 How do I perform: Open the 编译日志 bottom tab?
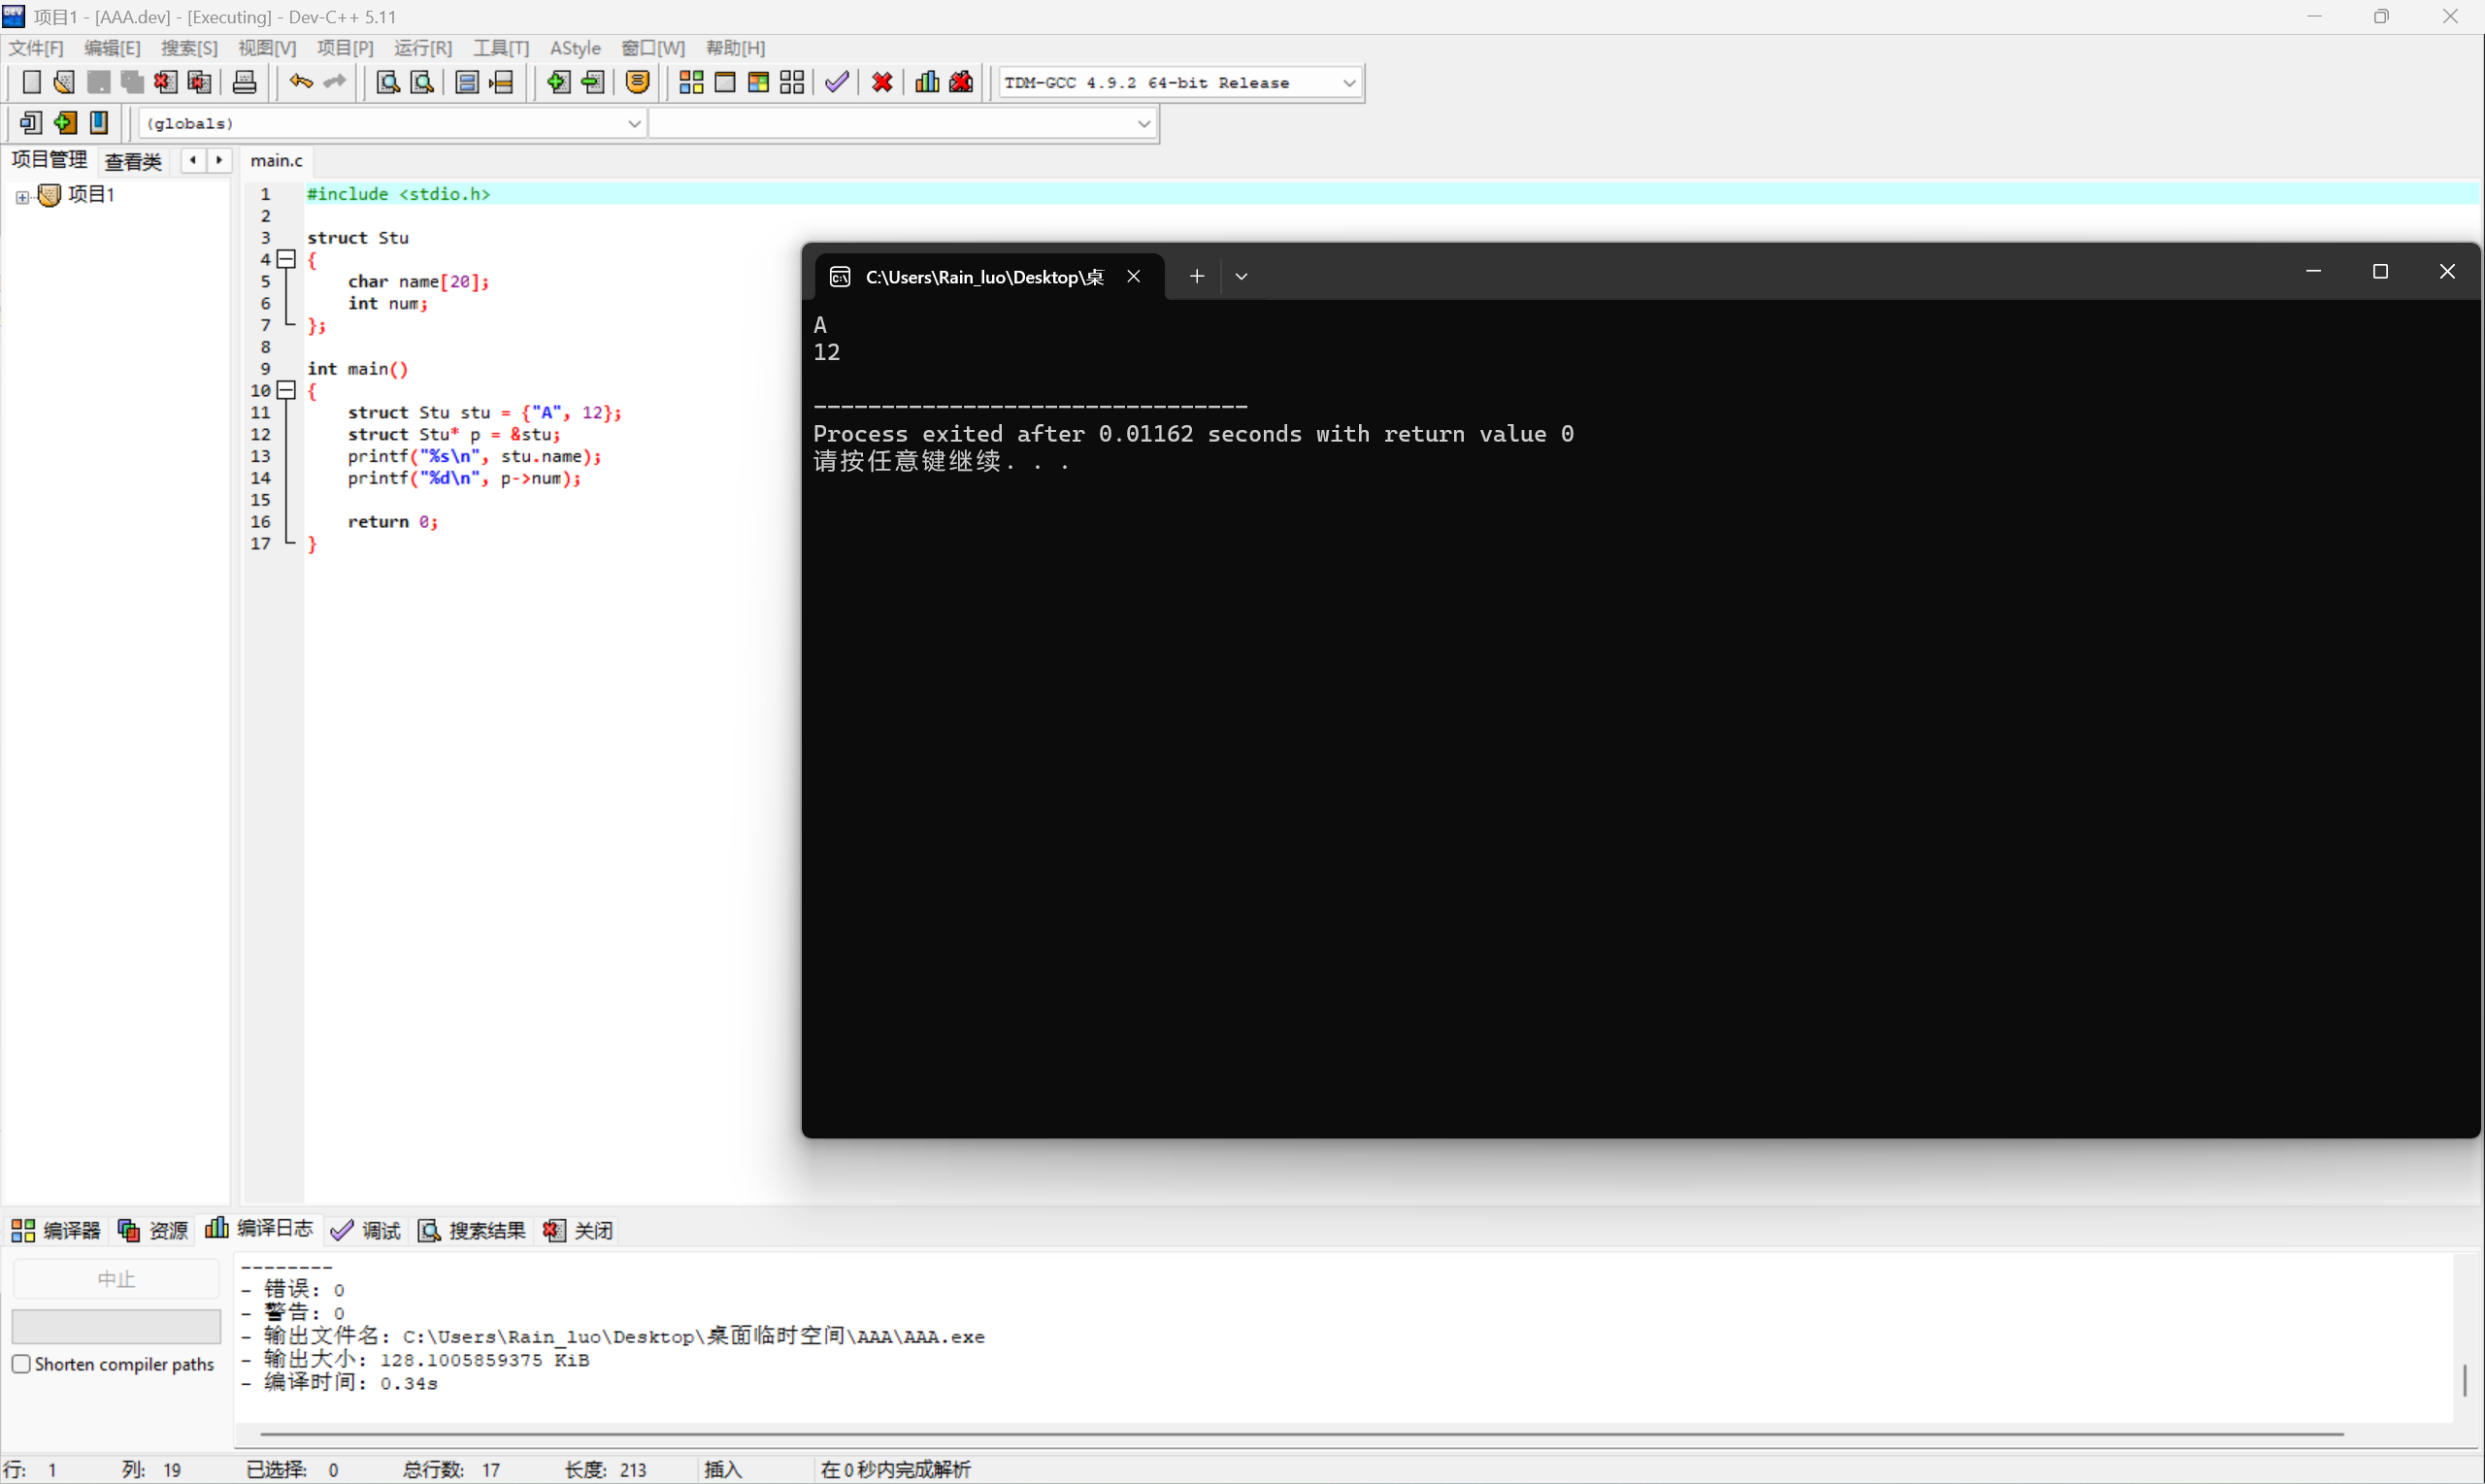tap(260, 1229)
